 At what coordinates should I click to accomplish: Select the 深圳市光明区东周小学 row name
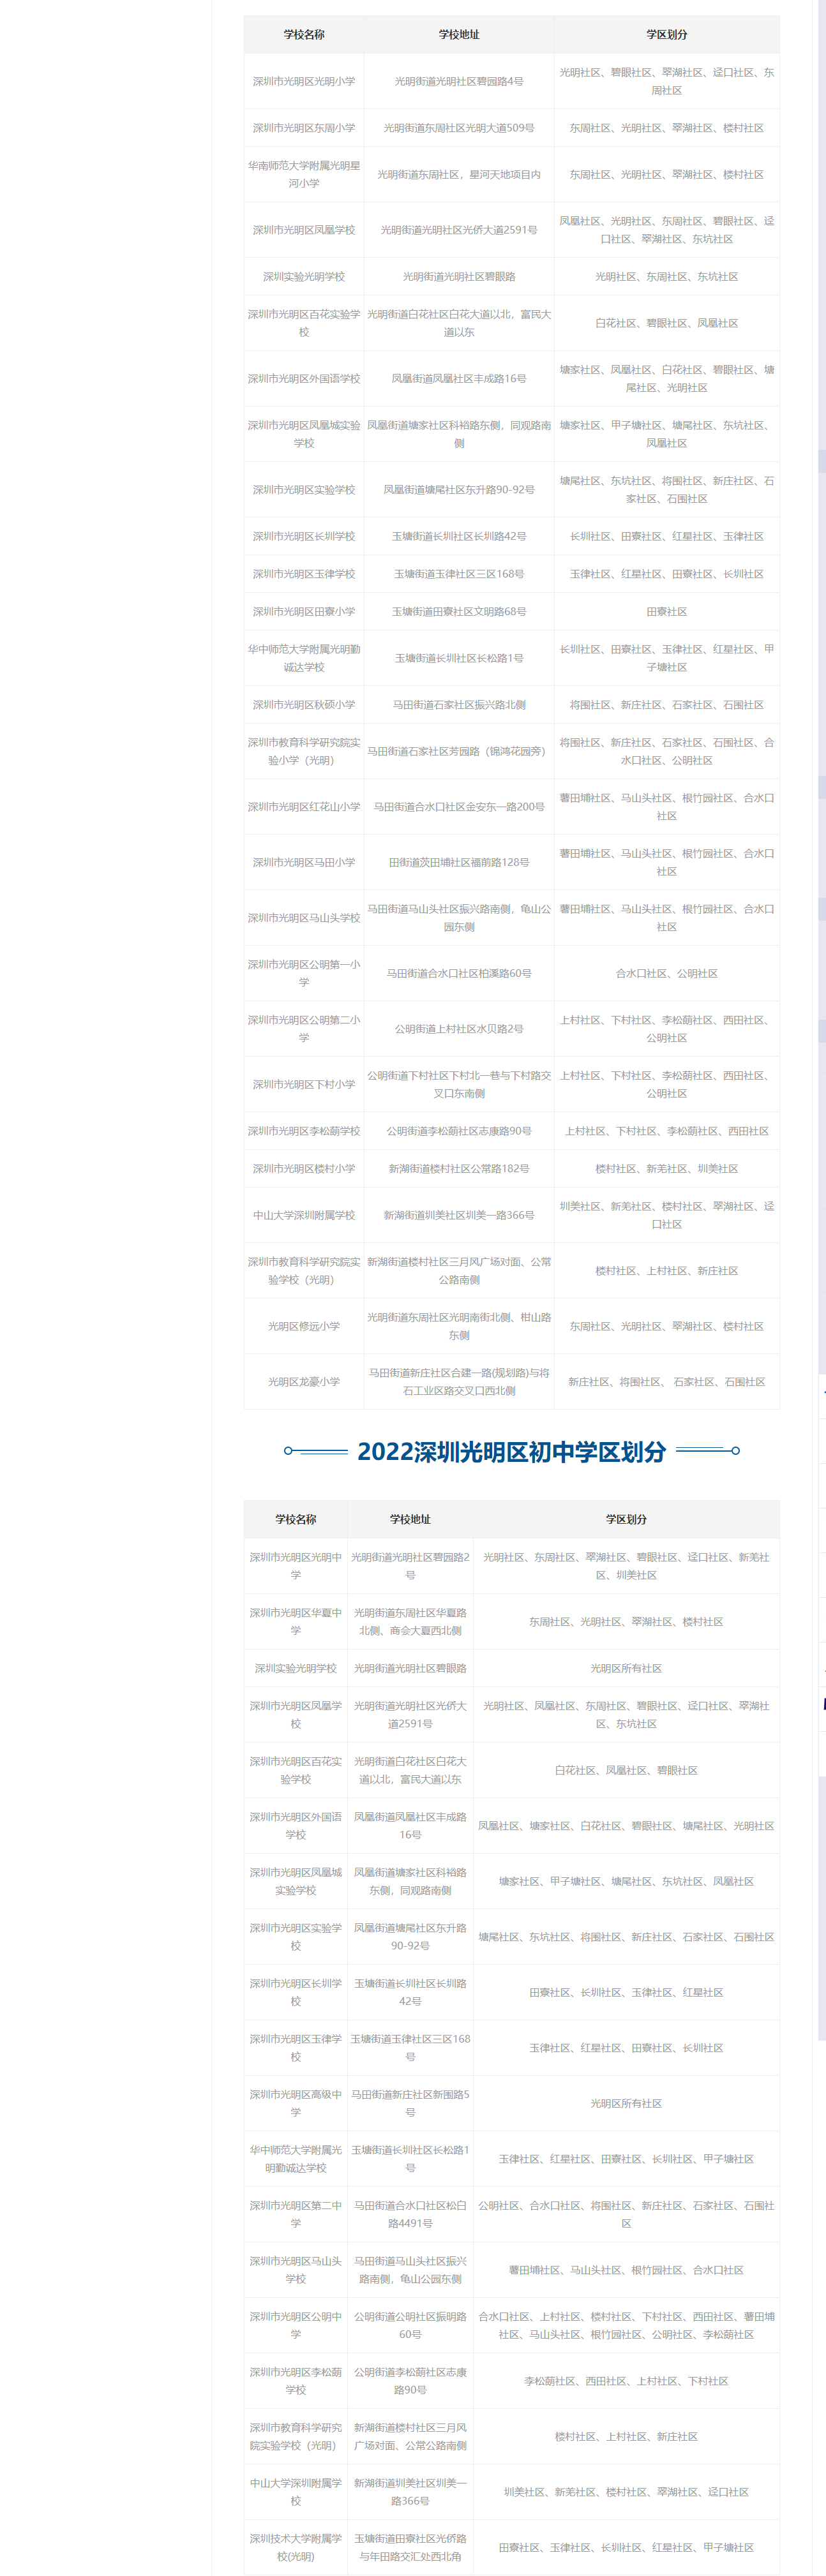[304, 128]
